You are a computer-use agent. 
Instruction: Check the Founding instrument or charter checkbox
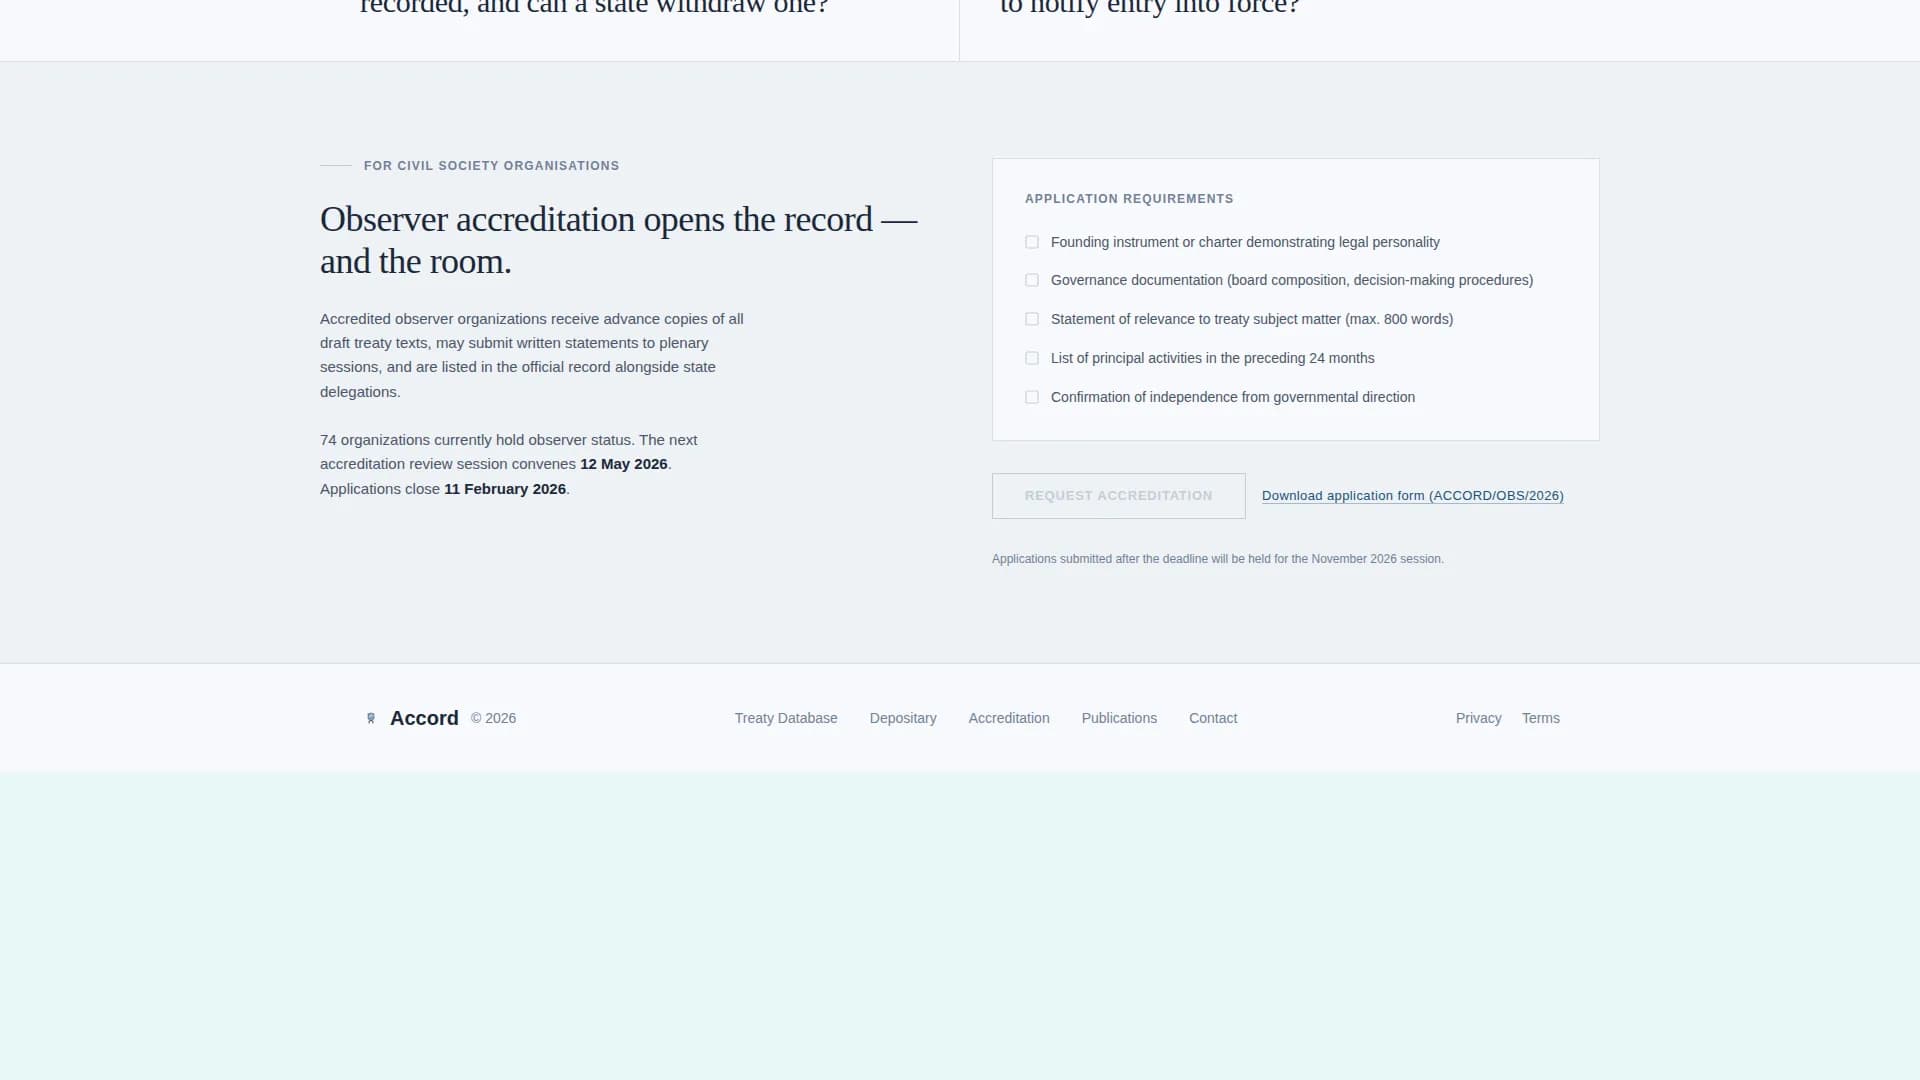1032,242
